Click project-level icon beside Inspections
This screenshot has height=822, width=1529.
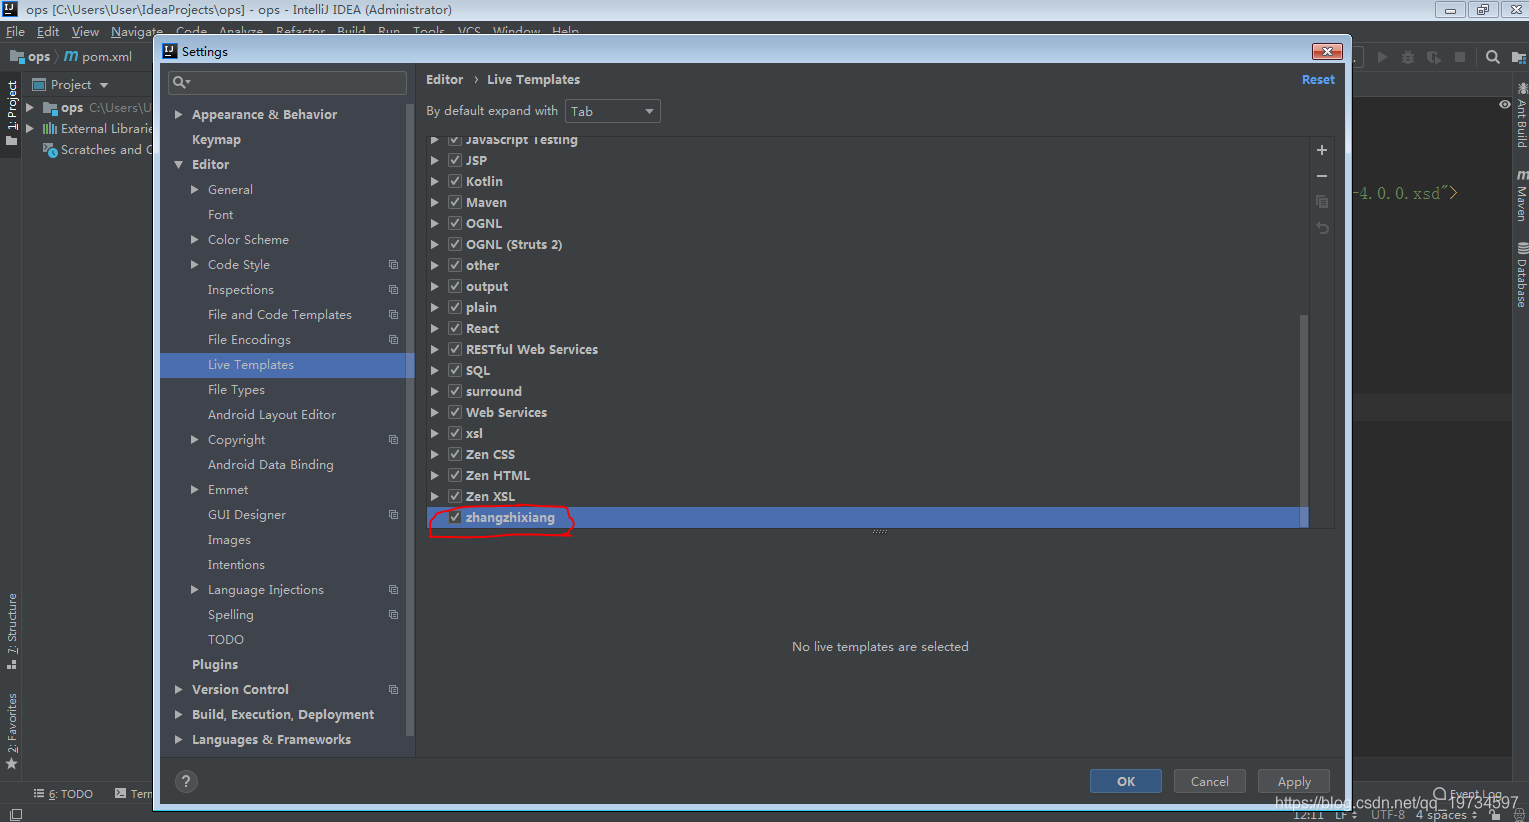393,290
